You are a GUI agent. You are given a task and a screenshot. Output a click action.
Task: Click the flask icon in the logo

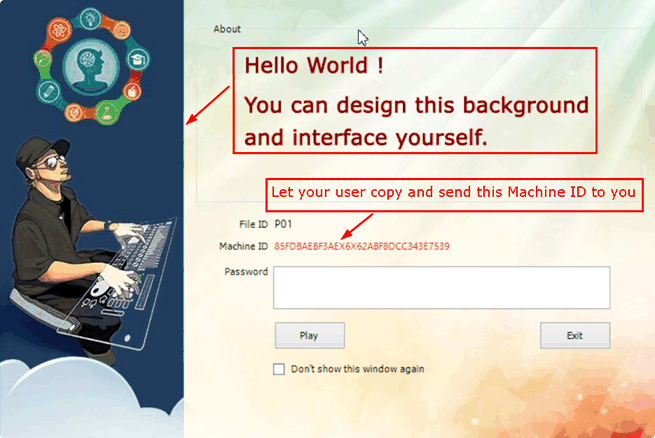point(107,113)
